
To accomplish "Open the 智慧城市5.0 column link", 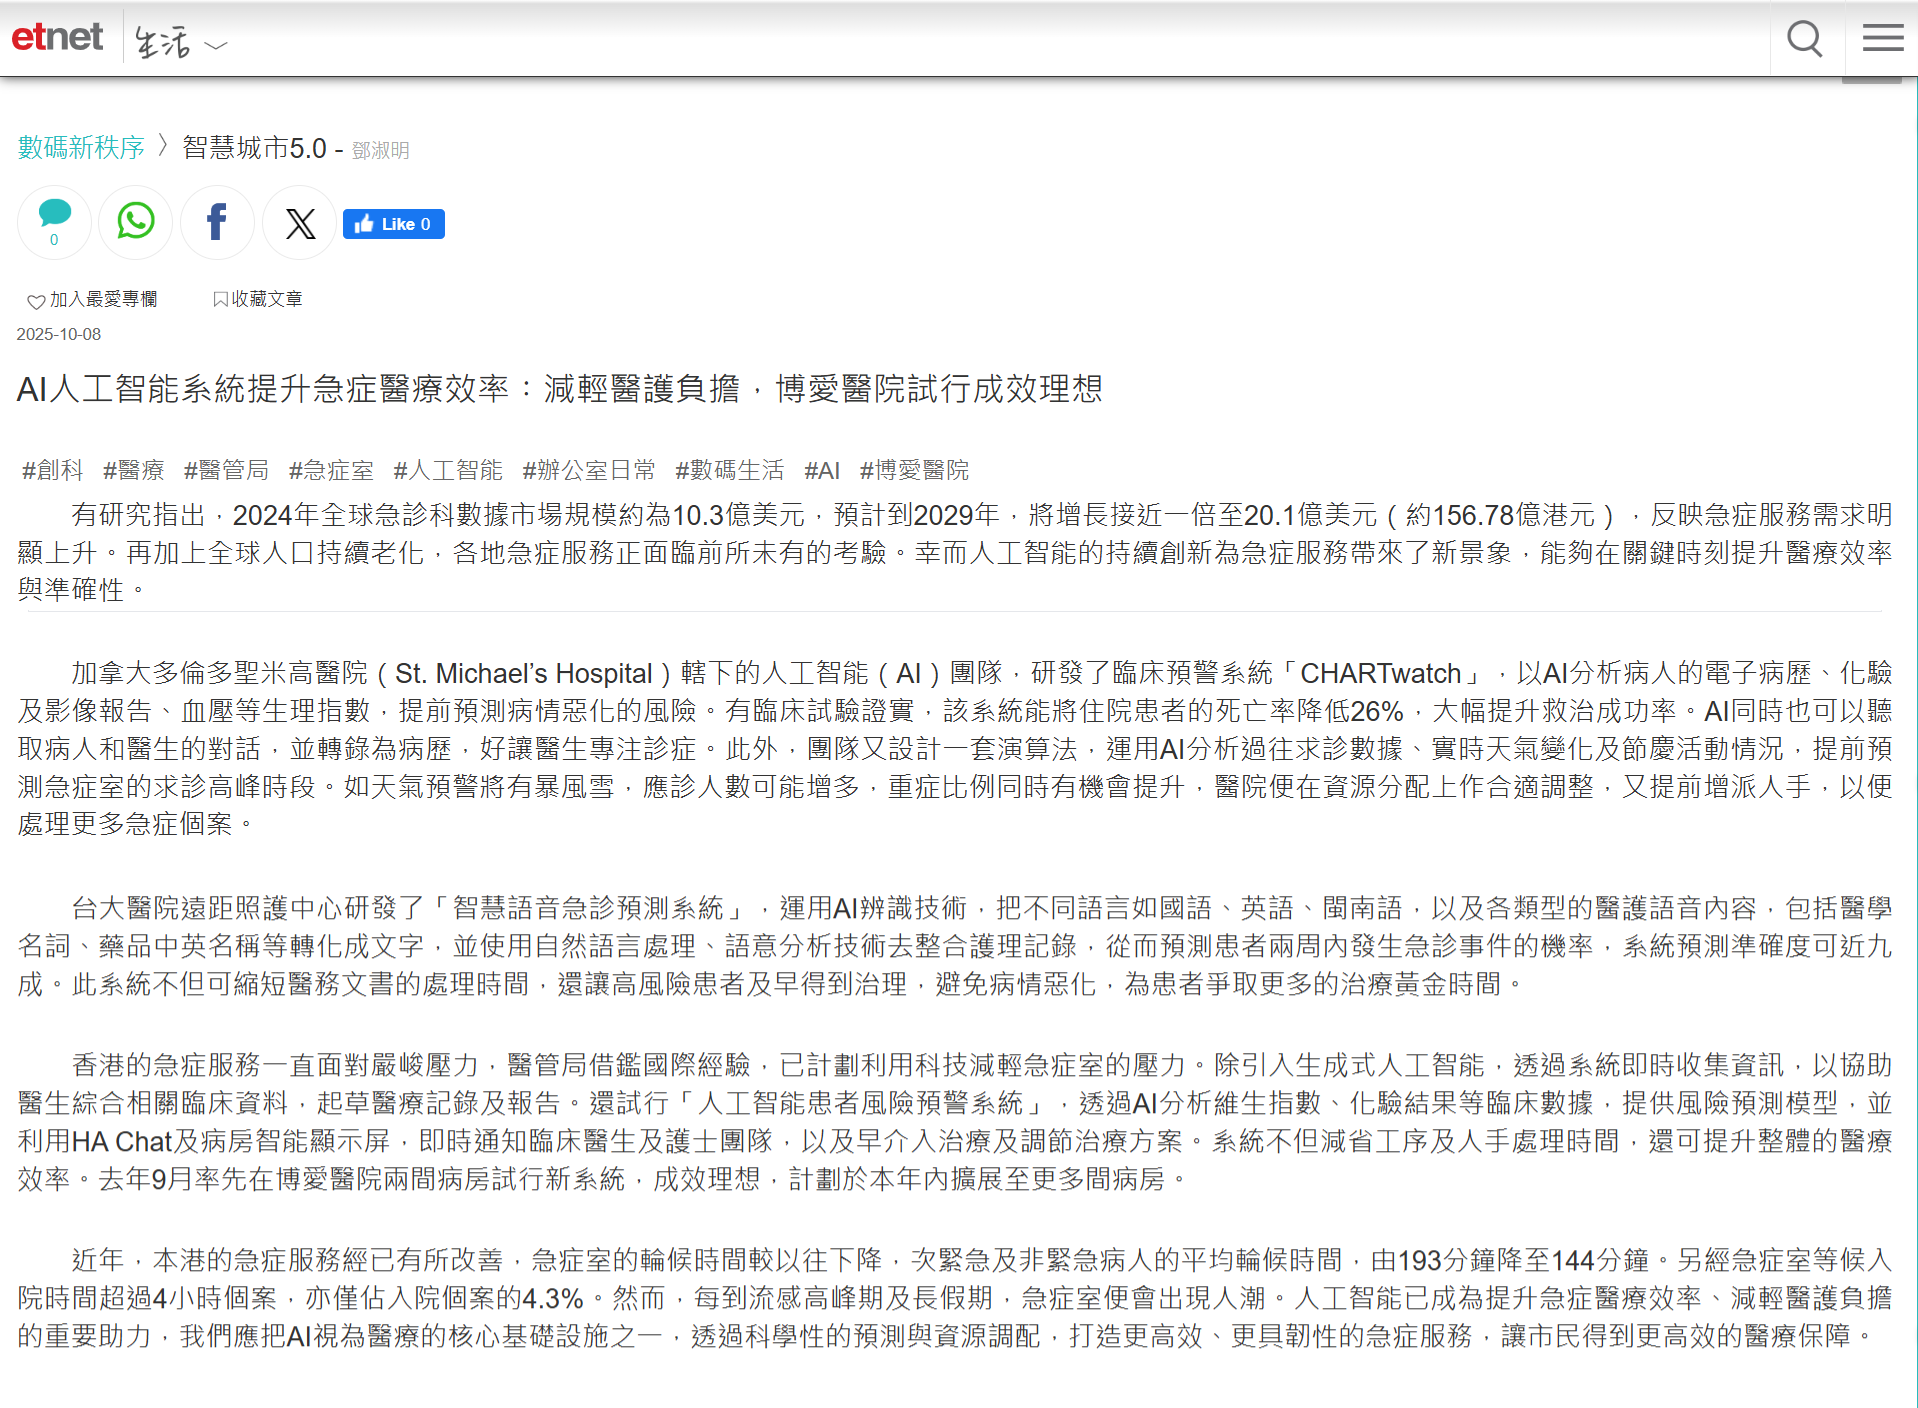I will pyautogui.click(x=254, y=148).
